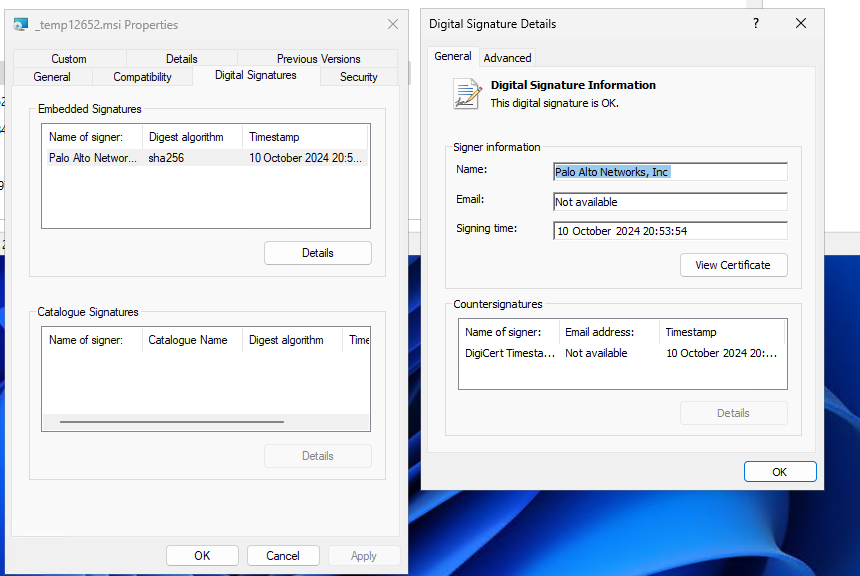Click Name of signer header in Countersignatures
Screen dimensions: 860x576
(x=509, y=332)
